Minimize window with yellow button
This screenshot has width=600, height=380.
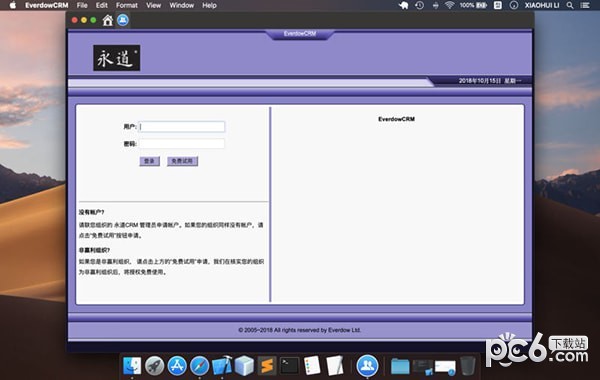click(x=84, y=20)
